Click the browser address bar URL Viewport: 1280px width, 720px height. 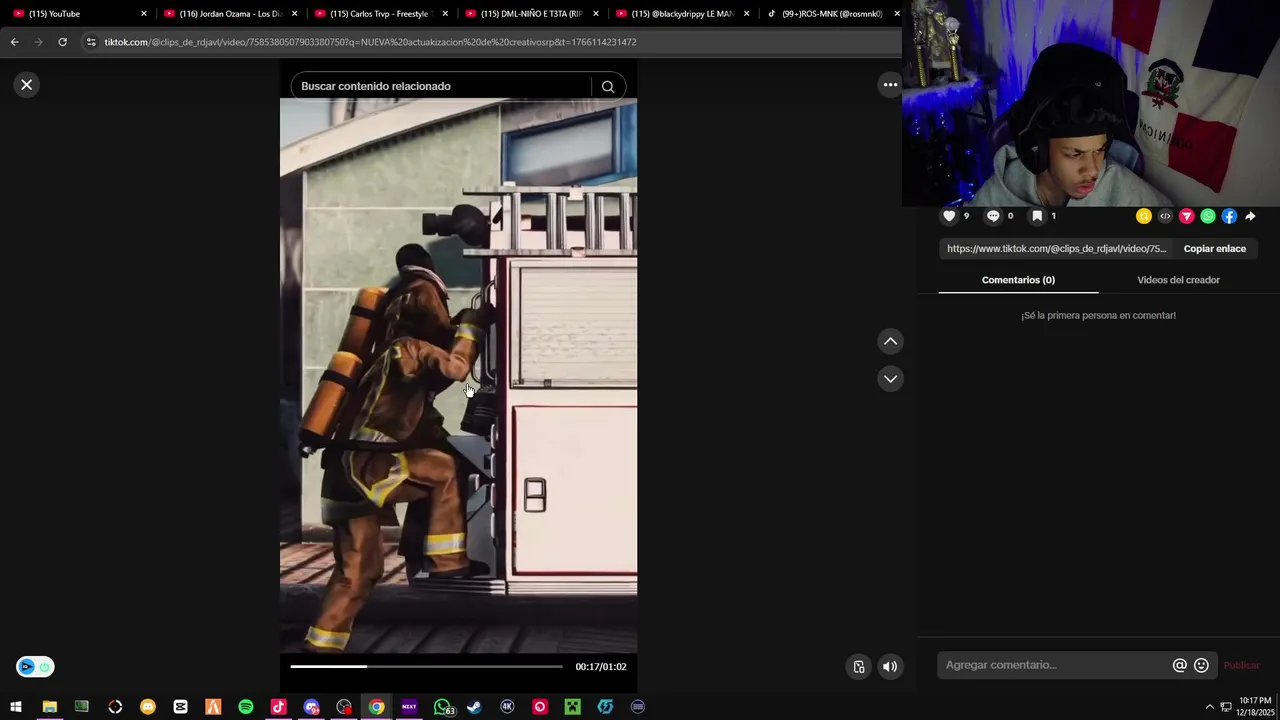tap(370, 42)
